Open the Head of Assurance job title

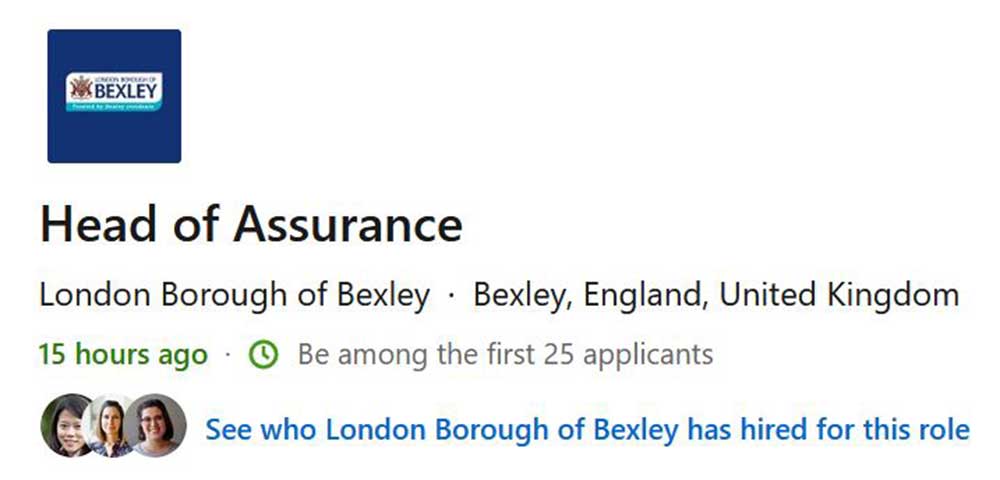[251, 225]
